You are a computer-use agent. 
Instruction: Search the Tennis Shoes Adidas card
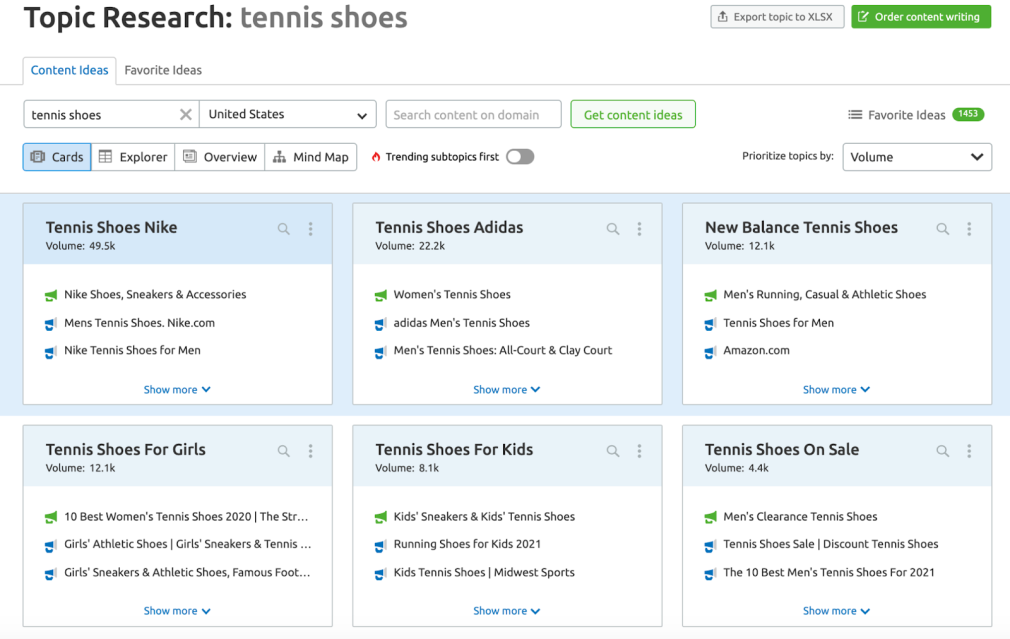613,229
